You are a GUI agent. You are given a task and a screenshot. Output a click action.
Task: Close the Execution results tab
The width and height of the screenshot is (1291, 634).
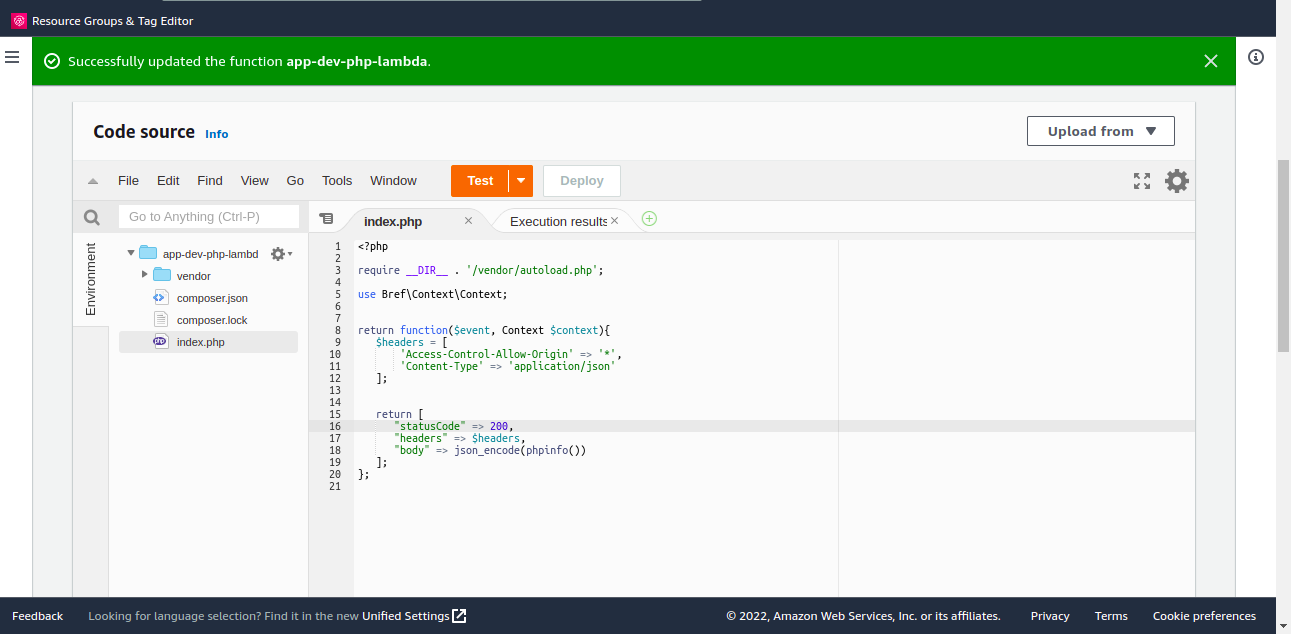point(614,221)
